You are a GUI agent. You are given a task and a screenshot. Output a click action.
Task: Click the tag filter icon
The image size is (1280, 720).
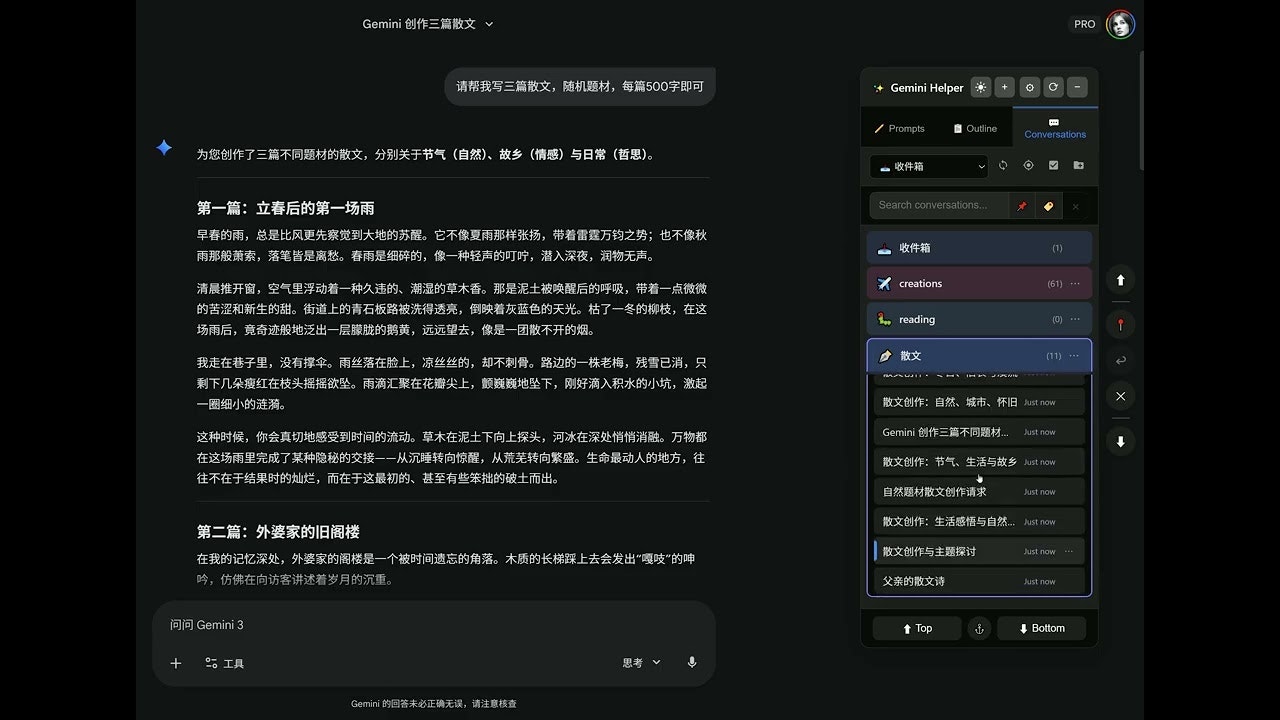[x=1048, y=206]
